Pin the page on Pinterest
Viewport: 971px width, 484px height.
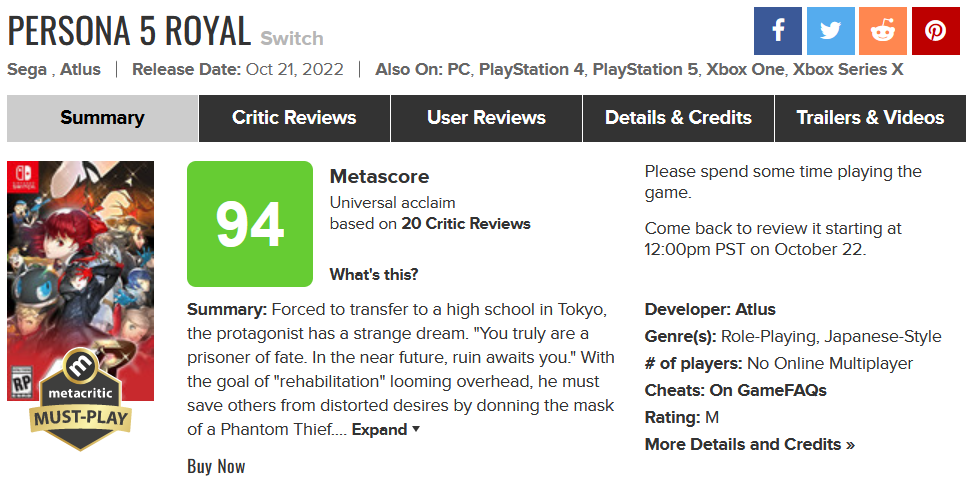pos(935,31)
